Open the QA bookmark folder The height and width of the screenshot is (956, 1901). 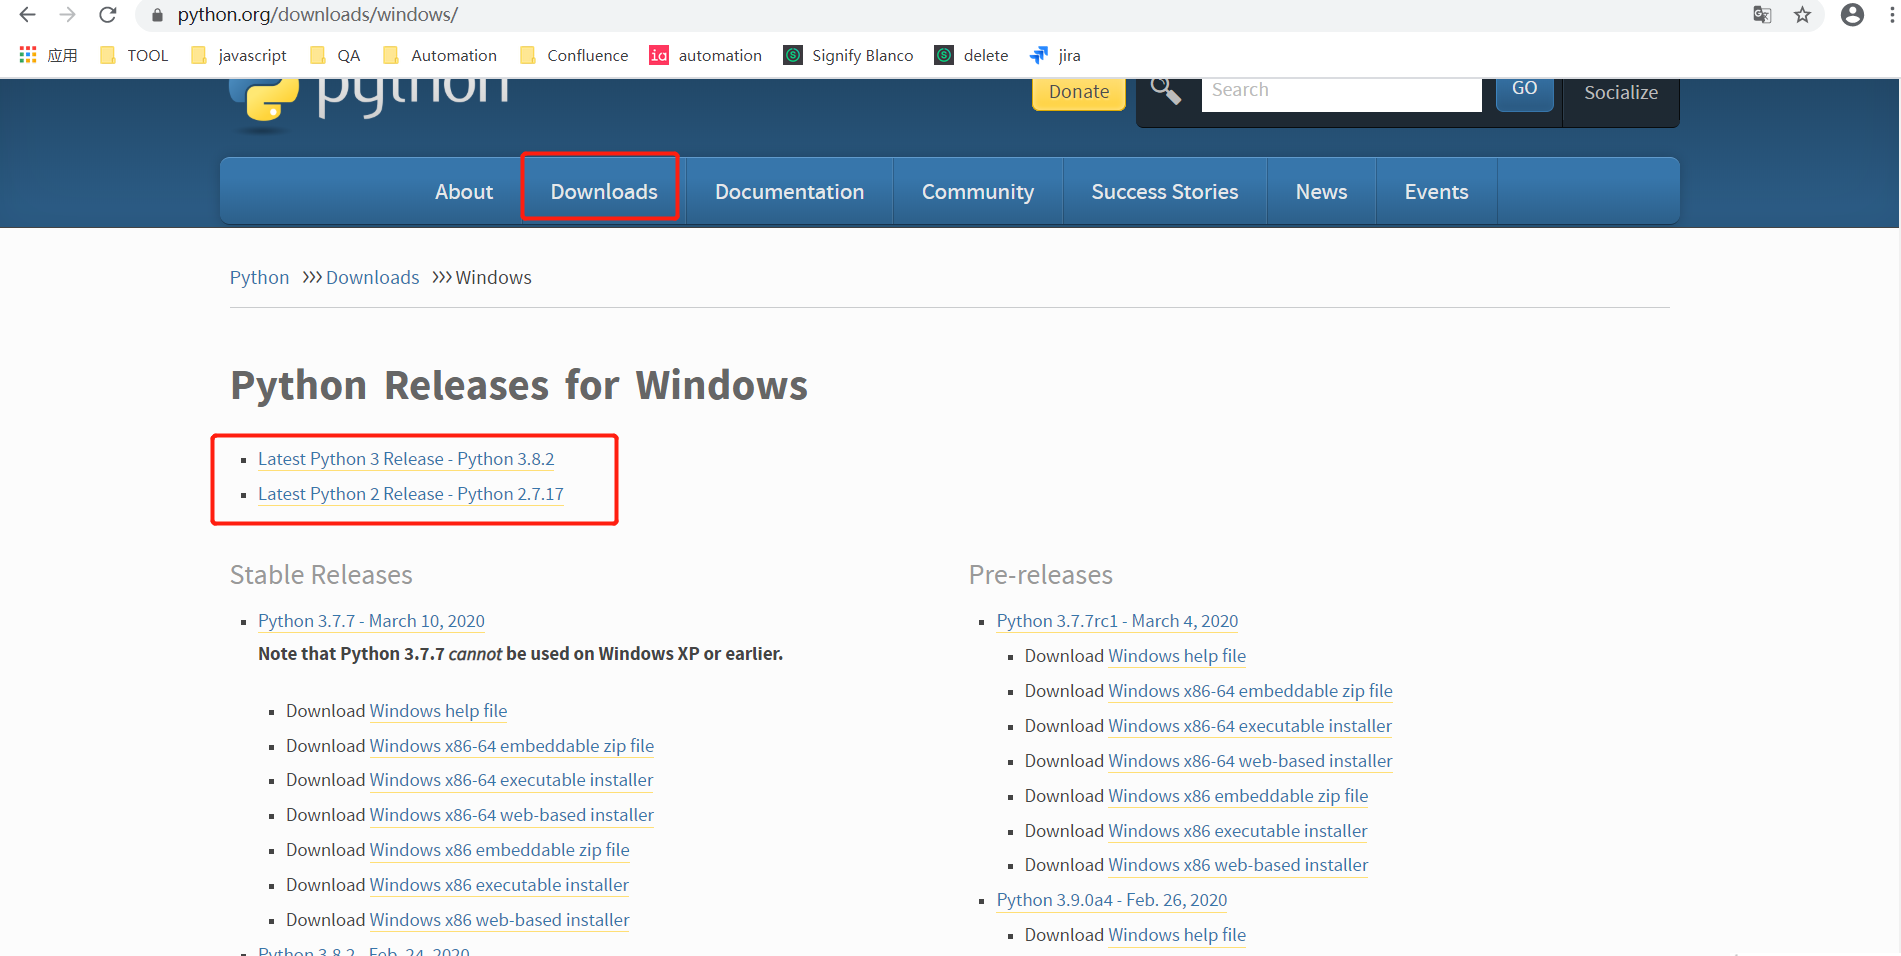point(335,55)
